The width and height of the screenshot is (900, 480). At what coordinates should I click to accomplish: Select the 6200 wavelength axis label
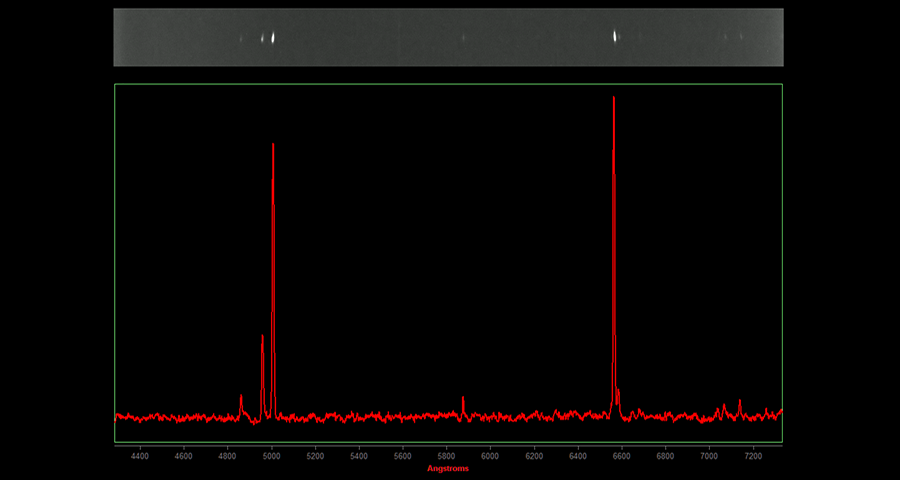(534, 456)
